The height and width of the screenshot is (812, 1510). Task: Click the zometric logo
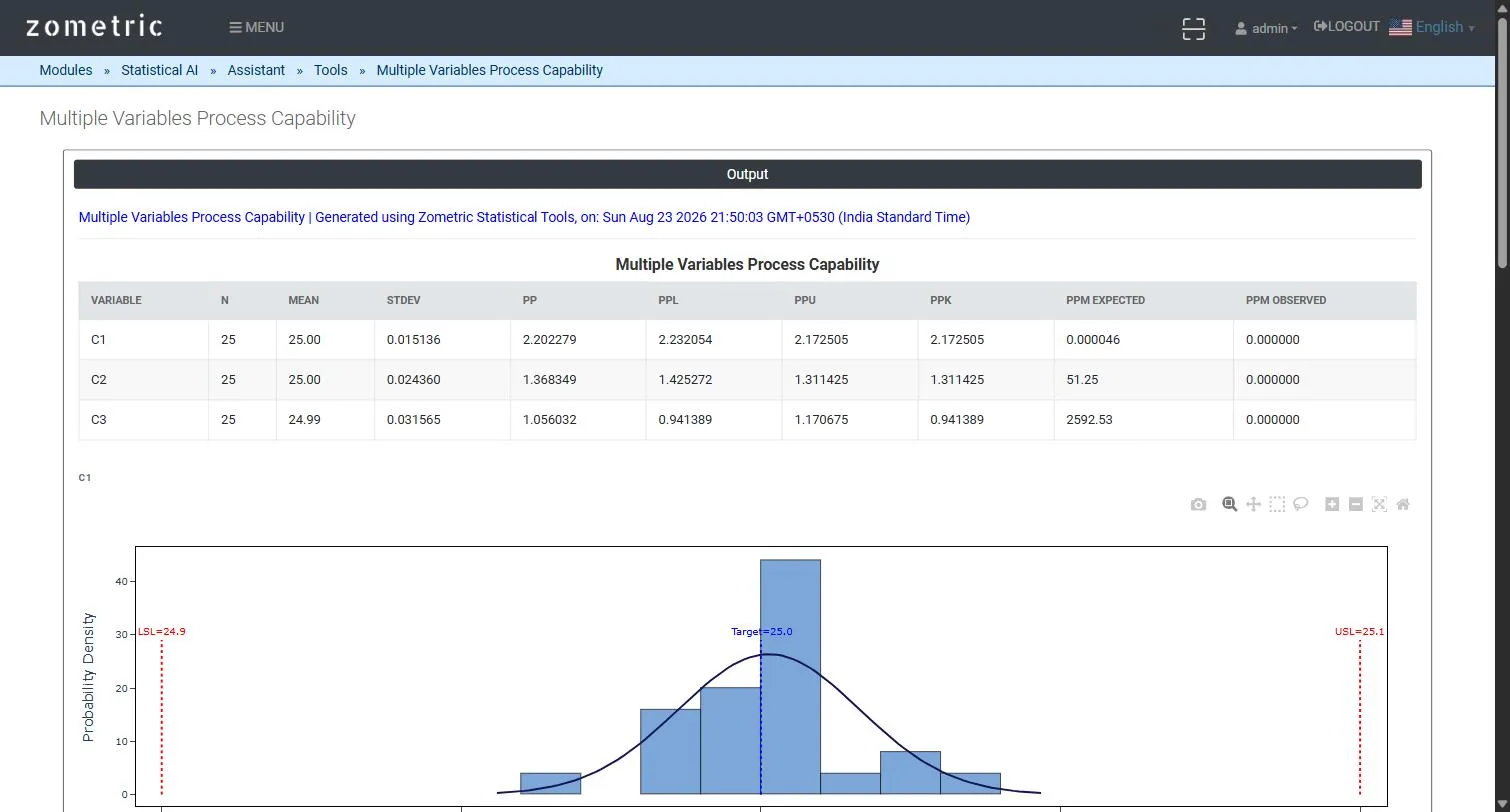click(94, 27)
